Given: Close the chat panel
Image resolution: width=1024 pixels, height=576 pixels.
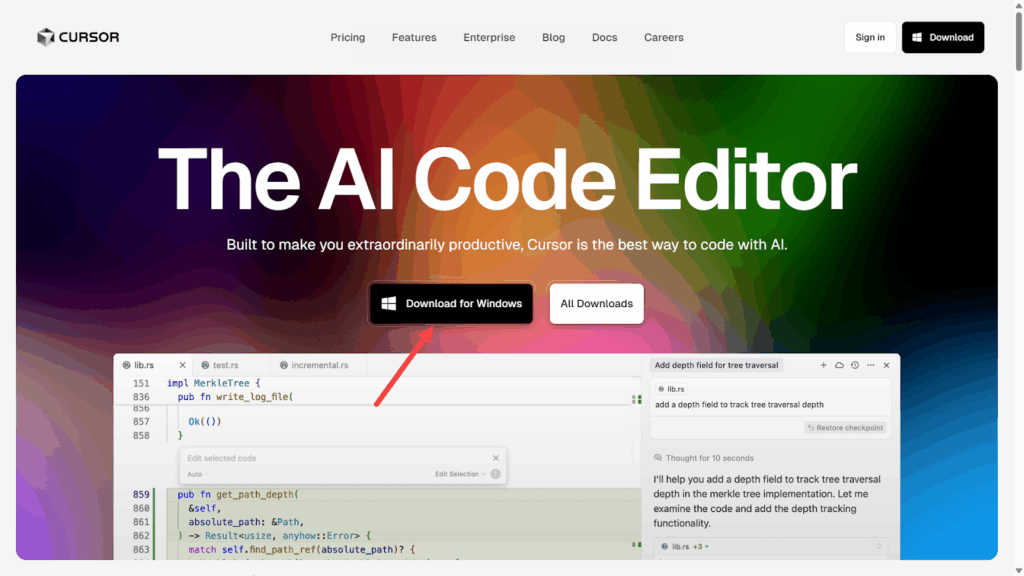Looking at the screenshot, I should (886, 365).
